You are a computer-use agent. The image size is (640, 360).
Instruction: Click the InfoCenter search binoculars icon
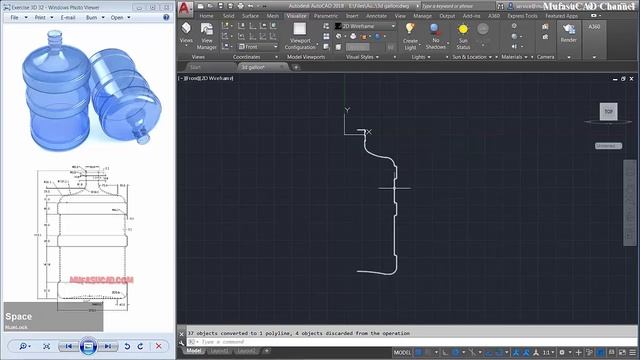500,6
